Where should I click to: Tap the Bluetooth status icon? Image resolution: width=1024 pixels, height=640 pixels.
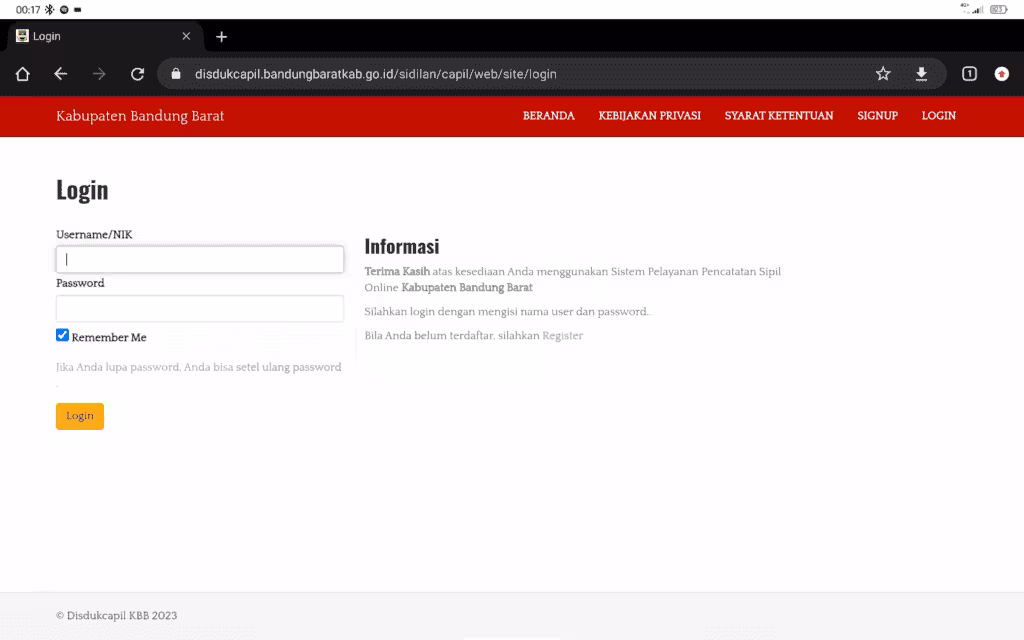pyautogui.click(x=50, y=10)
